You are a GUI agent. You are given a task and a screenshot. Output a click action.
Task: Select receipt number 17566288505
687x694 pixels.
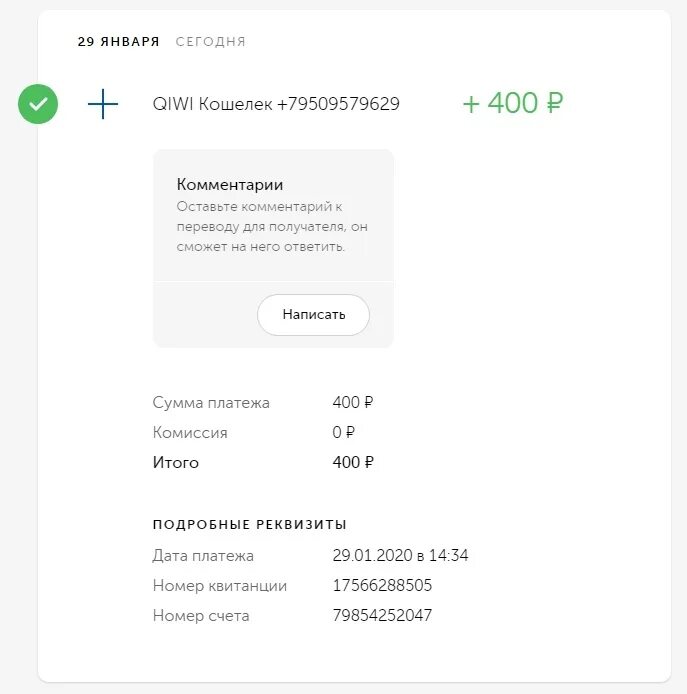pos(382,585)
